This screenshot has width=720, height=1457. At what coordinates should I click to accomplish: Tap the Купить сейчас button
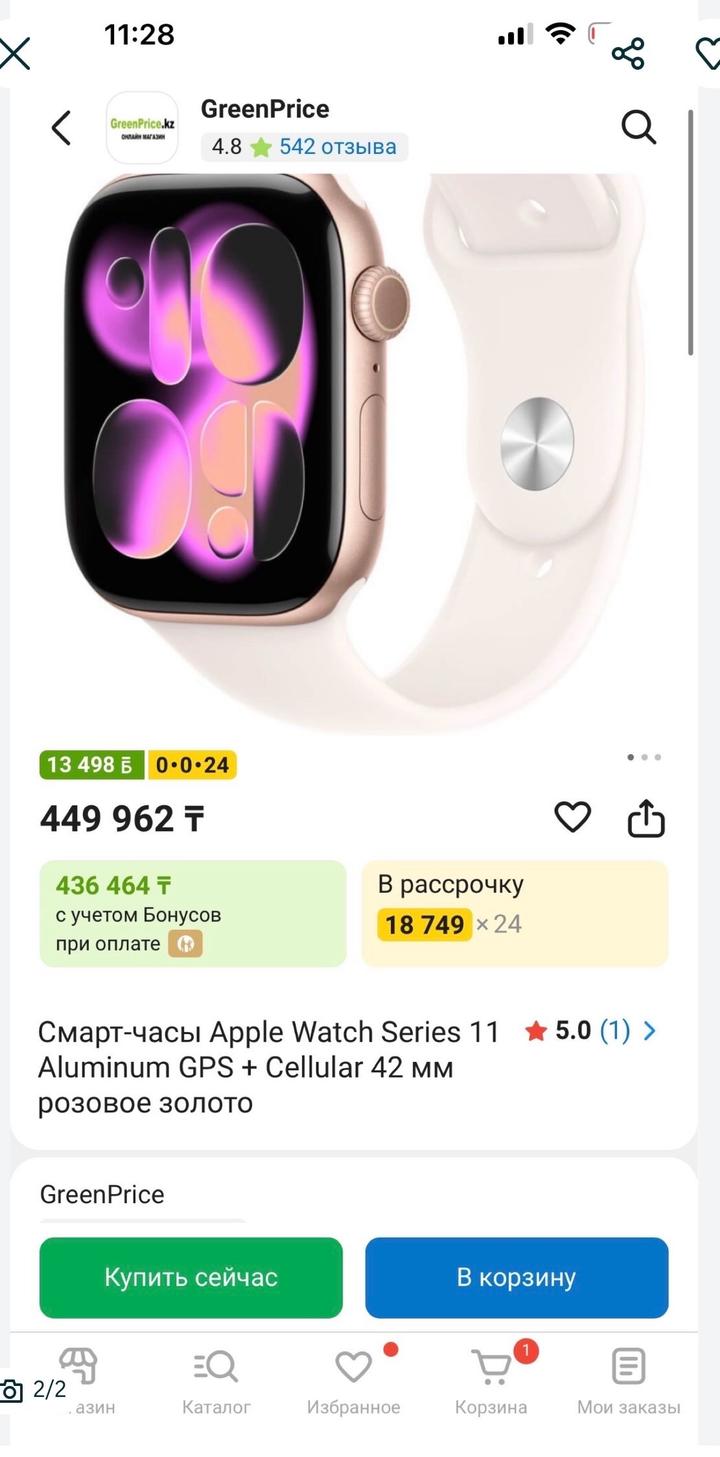tap(191, 1277)
